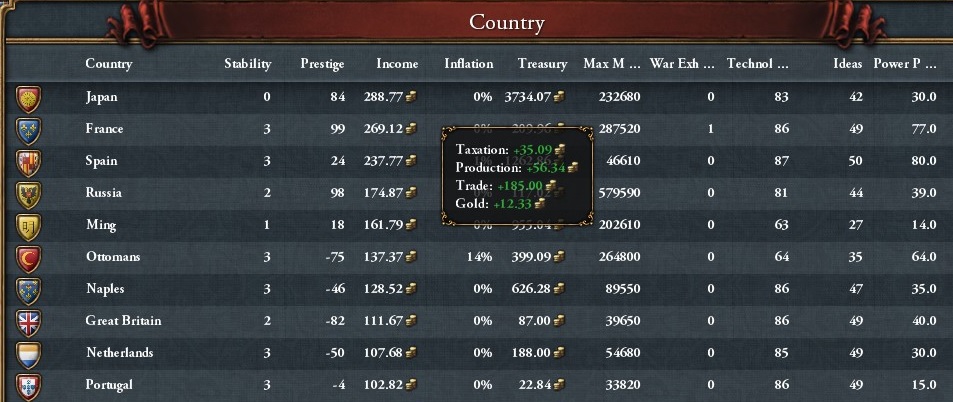Sort countries by Income column
The width and height of the screenshot is (953, 402).
[397, 64]
